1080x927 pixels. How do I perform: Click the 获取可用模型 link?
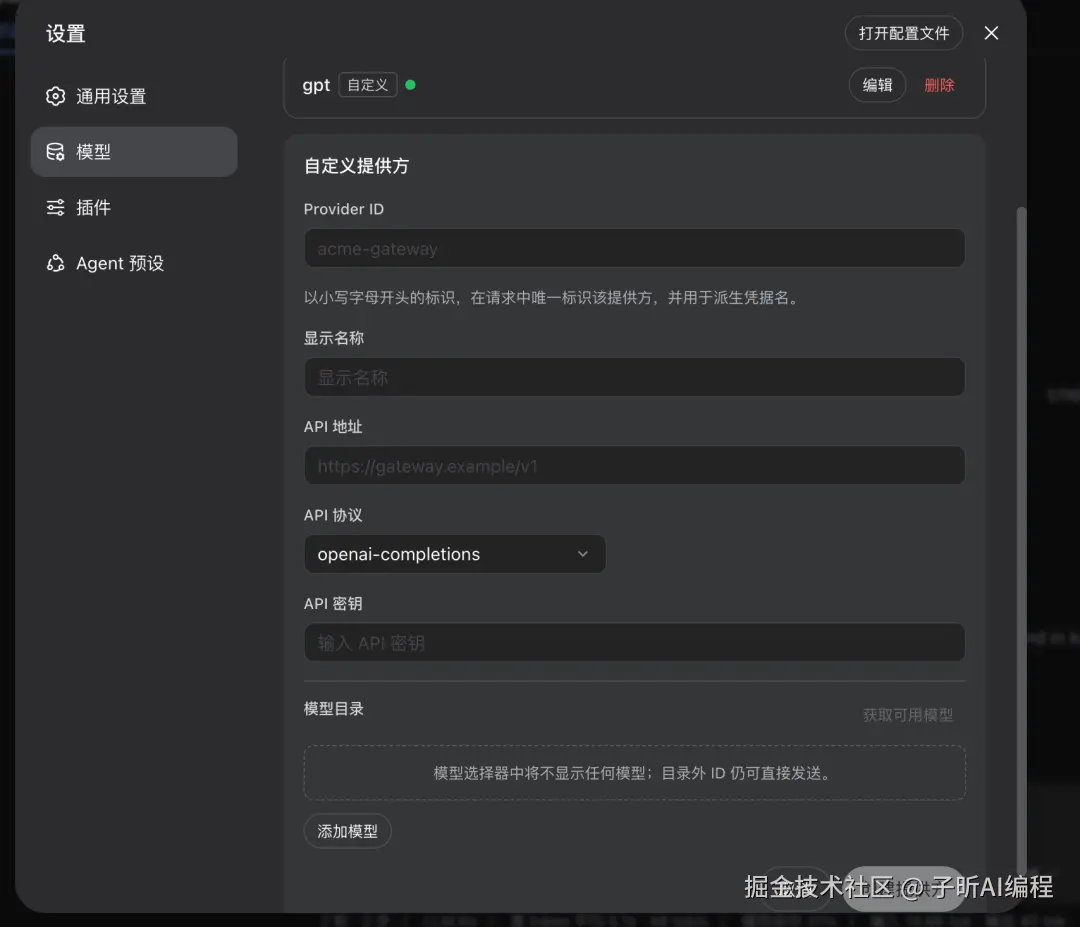908,715
